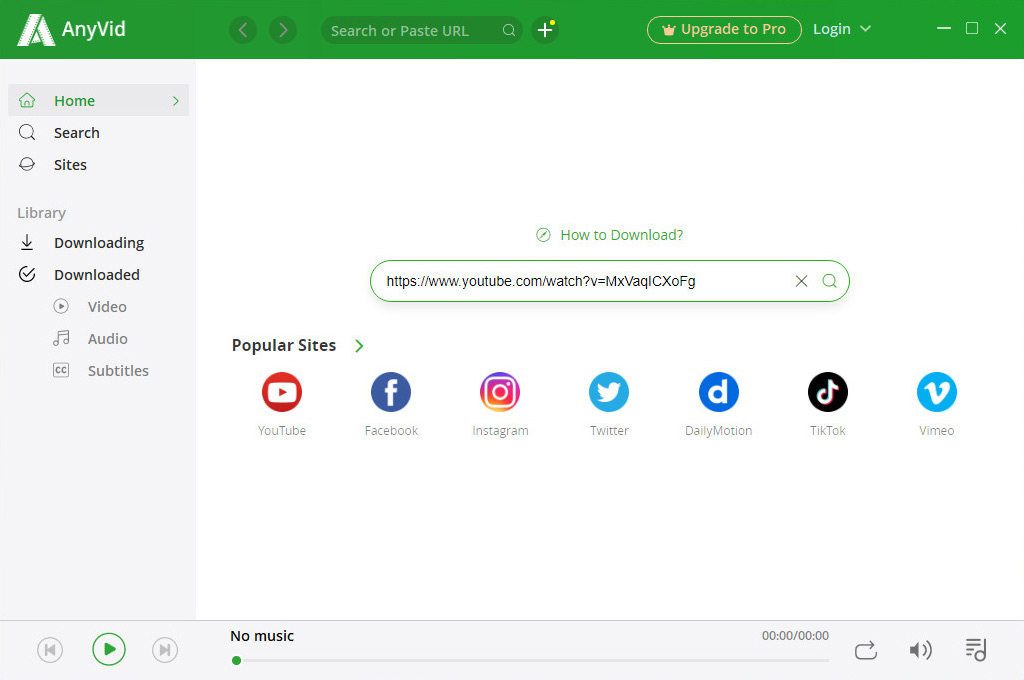Show downloaded Subtitles files
Viewport: 1024px width, 680px height.
pyautogui.click(x=99, y=370)
